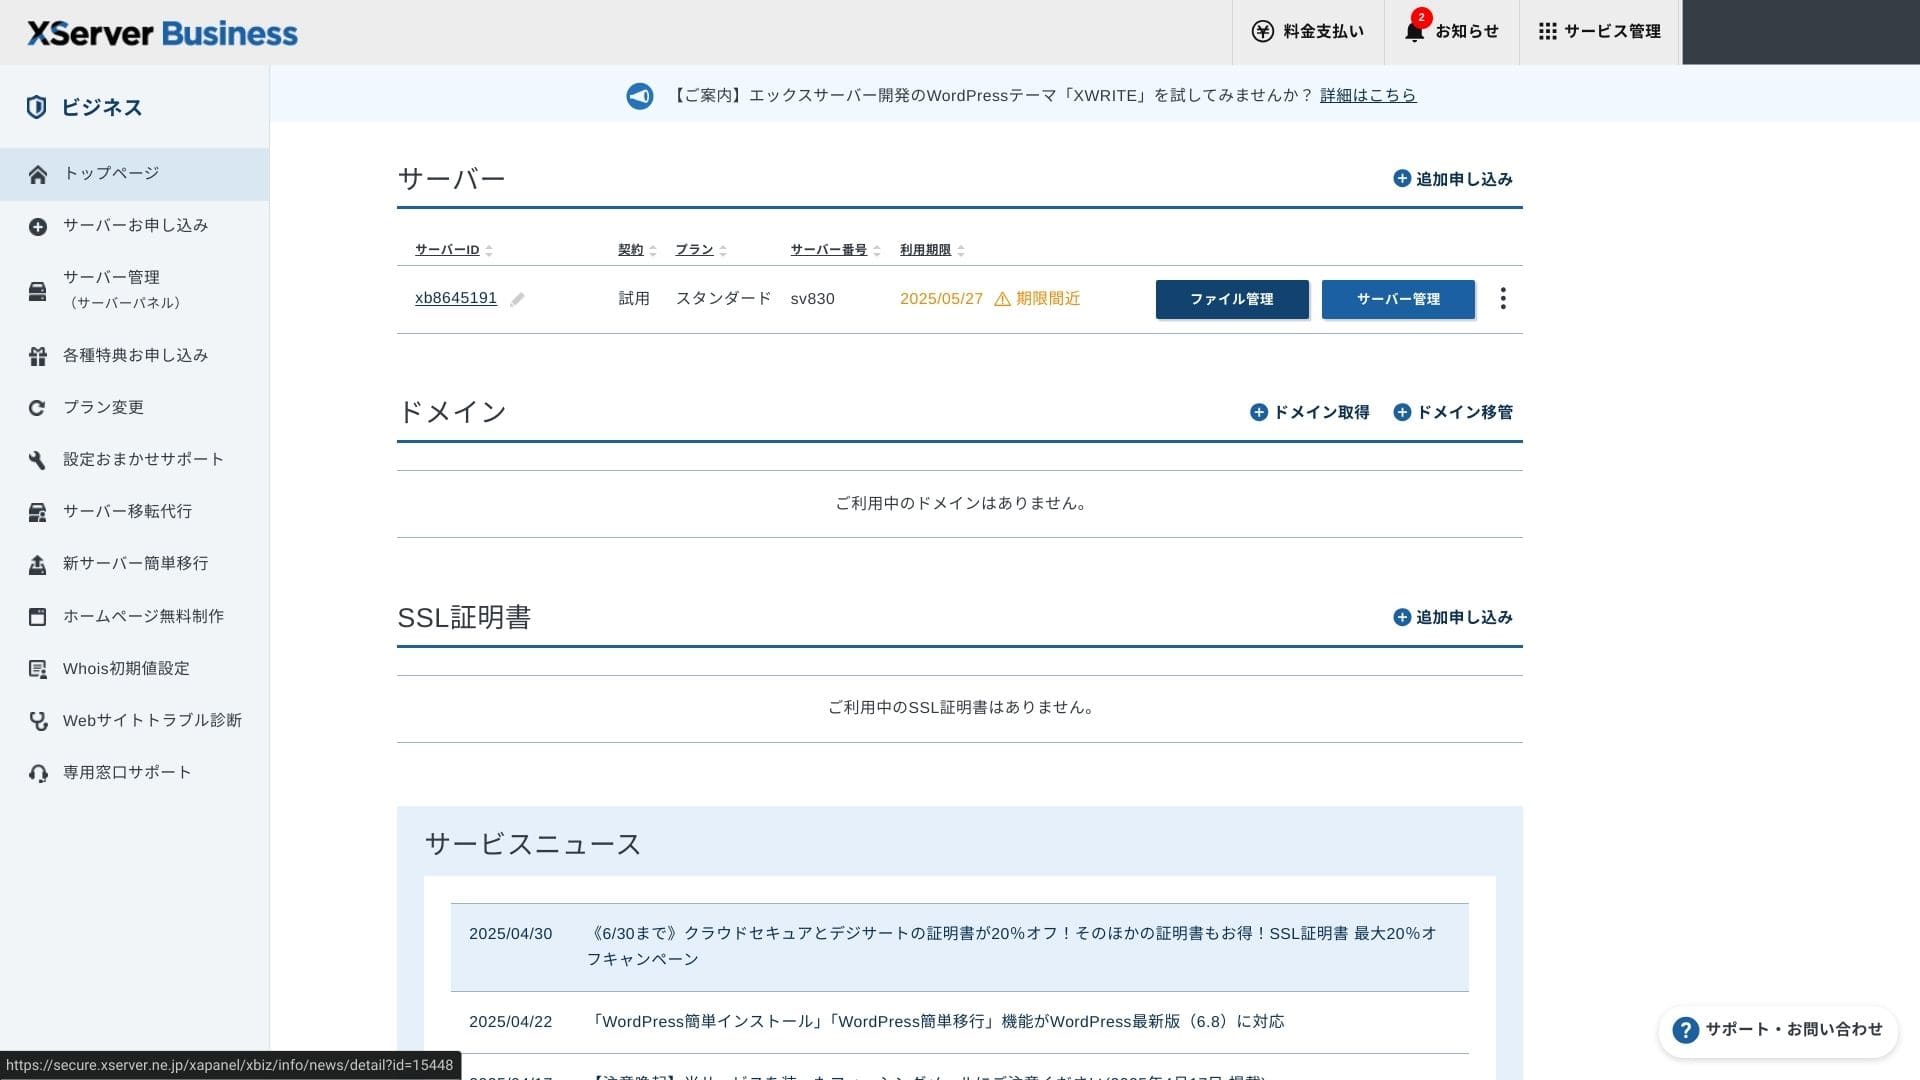Click the sv830 server number cell
The height and width of the screenshot is (1080, 1920).
[812, 299]
